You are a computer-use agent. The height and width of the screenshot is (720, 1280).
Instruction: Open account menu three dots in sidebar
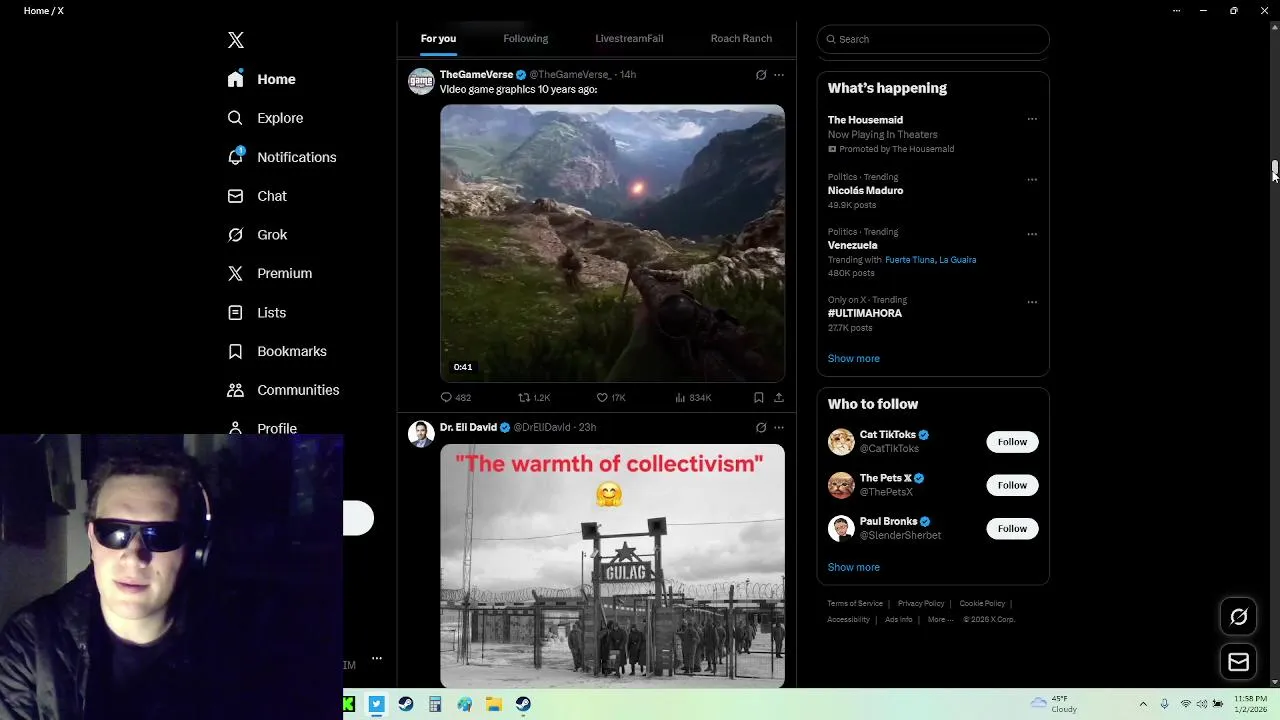pyautogui.click(x=377, y=658)
